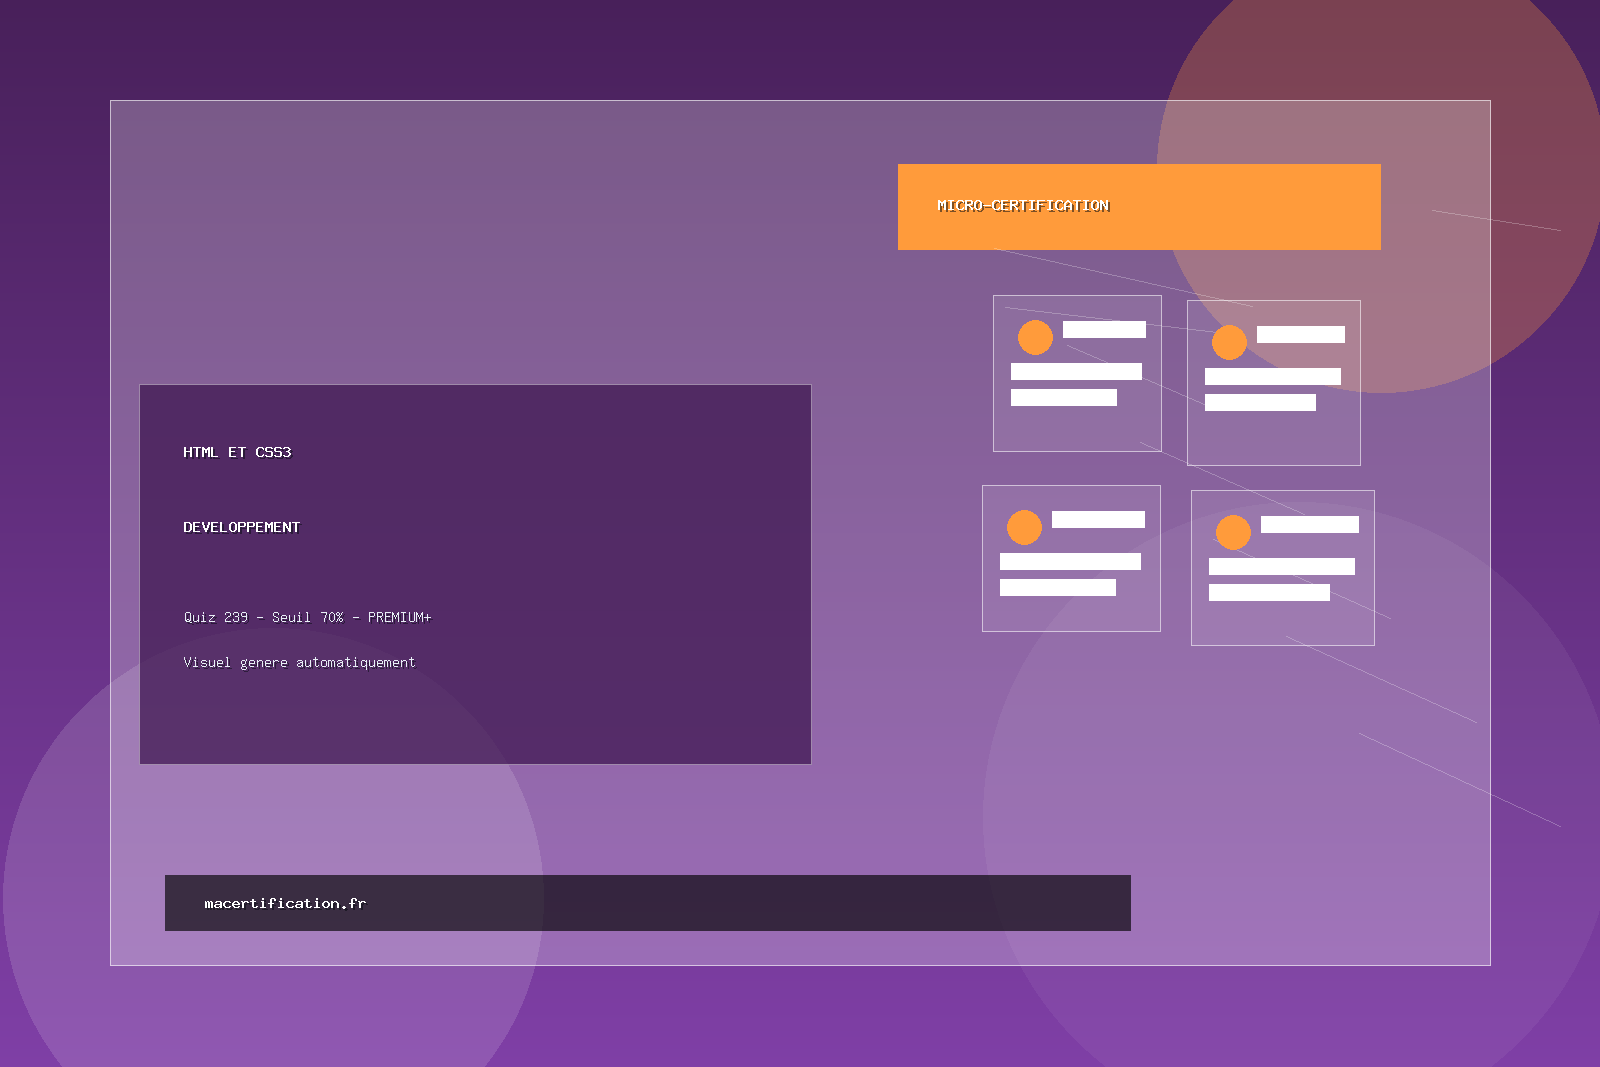1600x1067 pixels.
Task: Open the top-left certification card
Action: 1077,372
